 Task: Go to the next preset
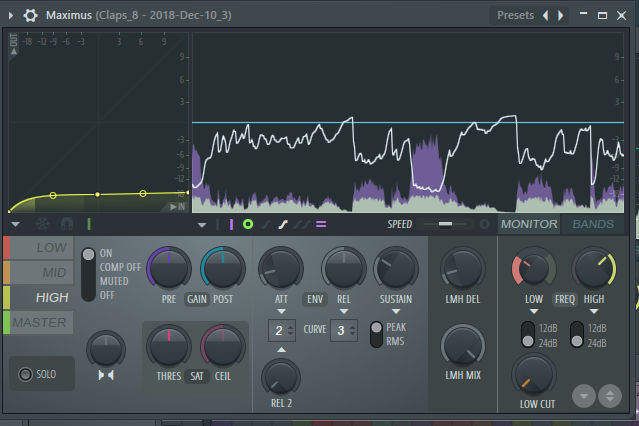coord(561,15)
